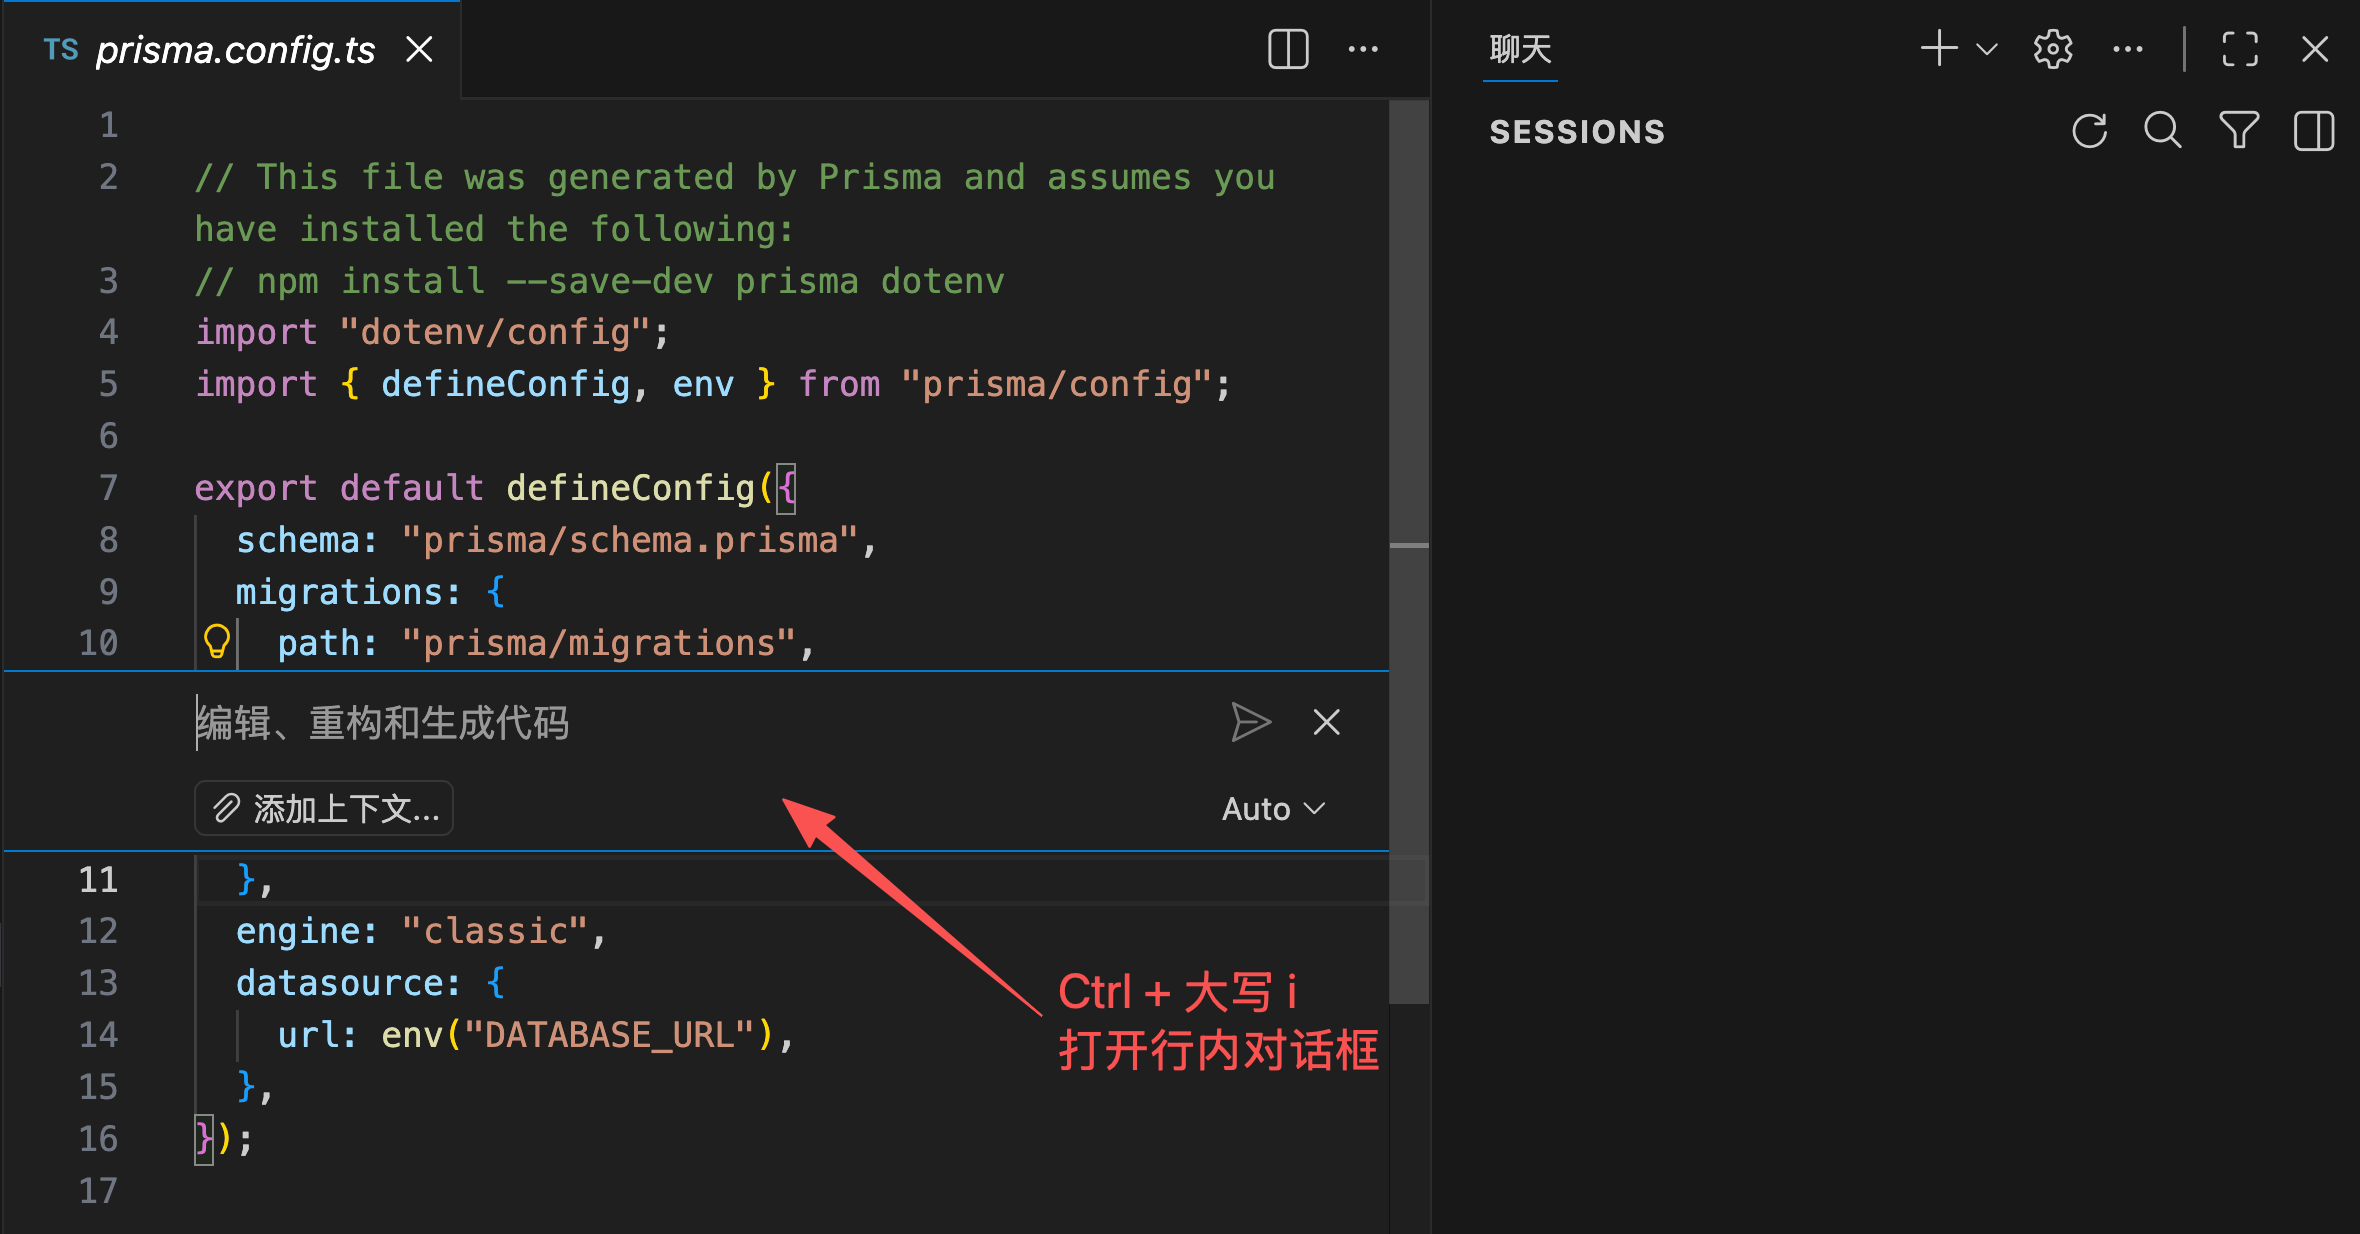This screenshot has height=1234, width=2360.
Task: Open the editor's more actions menu
Action: coord(1364,48)
